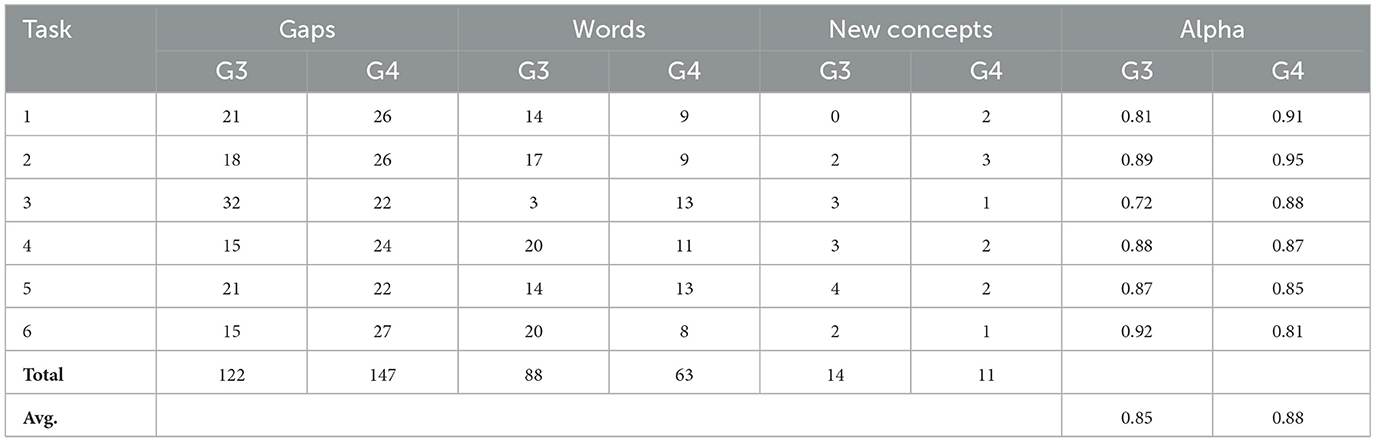This screenshot has height=442, width=1376.
Task: Select the Alpha G3 value 0.92 cell
Action: [x=1137, y=333]
